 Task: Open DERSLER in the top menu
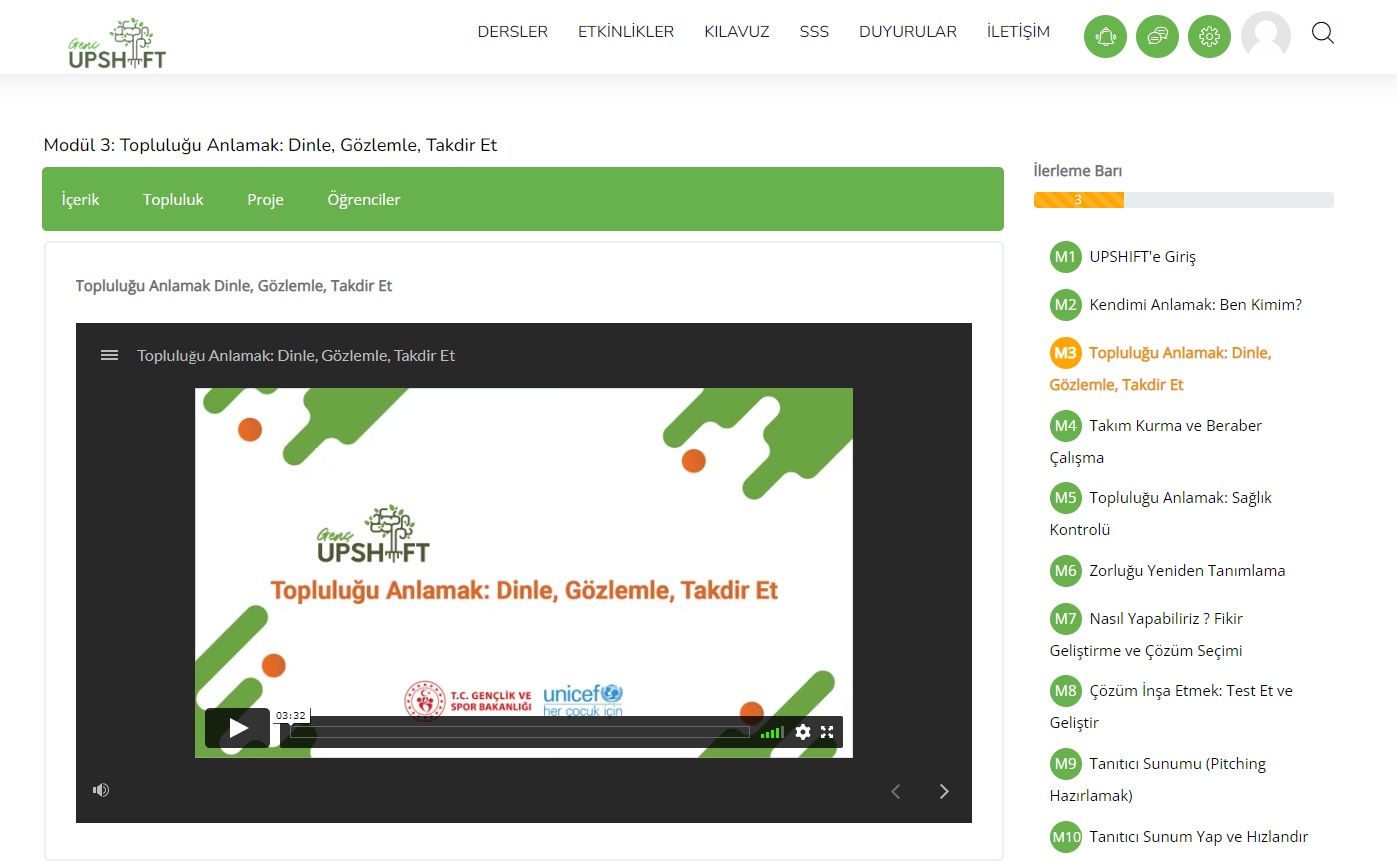pyautogui.click(x=512, y=32)
